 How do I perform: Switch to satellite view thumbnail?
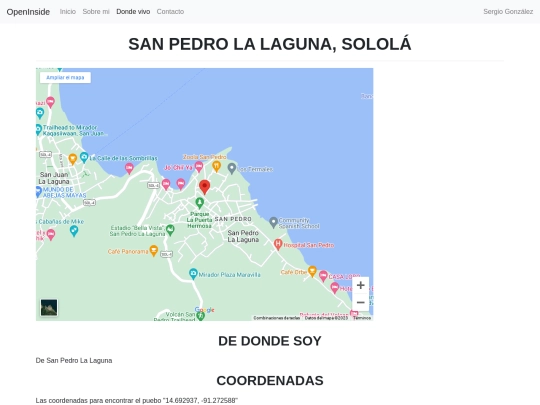coord(49,308)
